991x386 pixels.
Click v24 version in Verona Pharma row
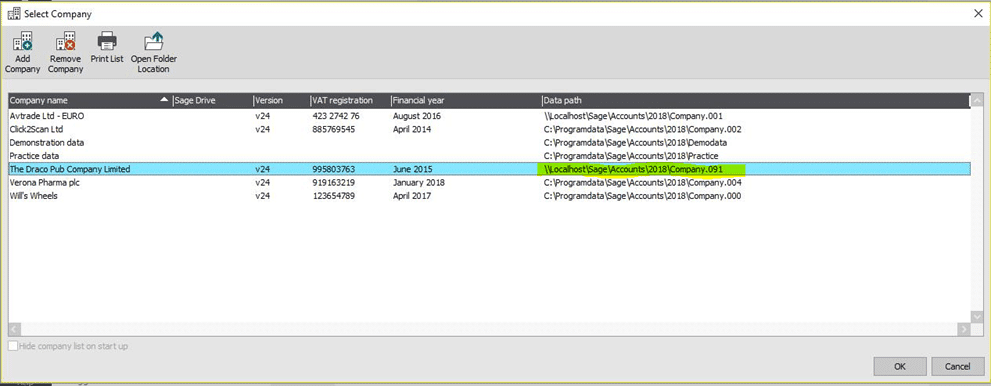262,183
